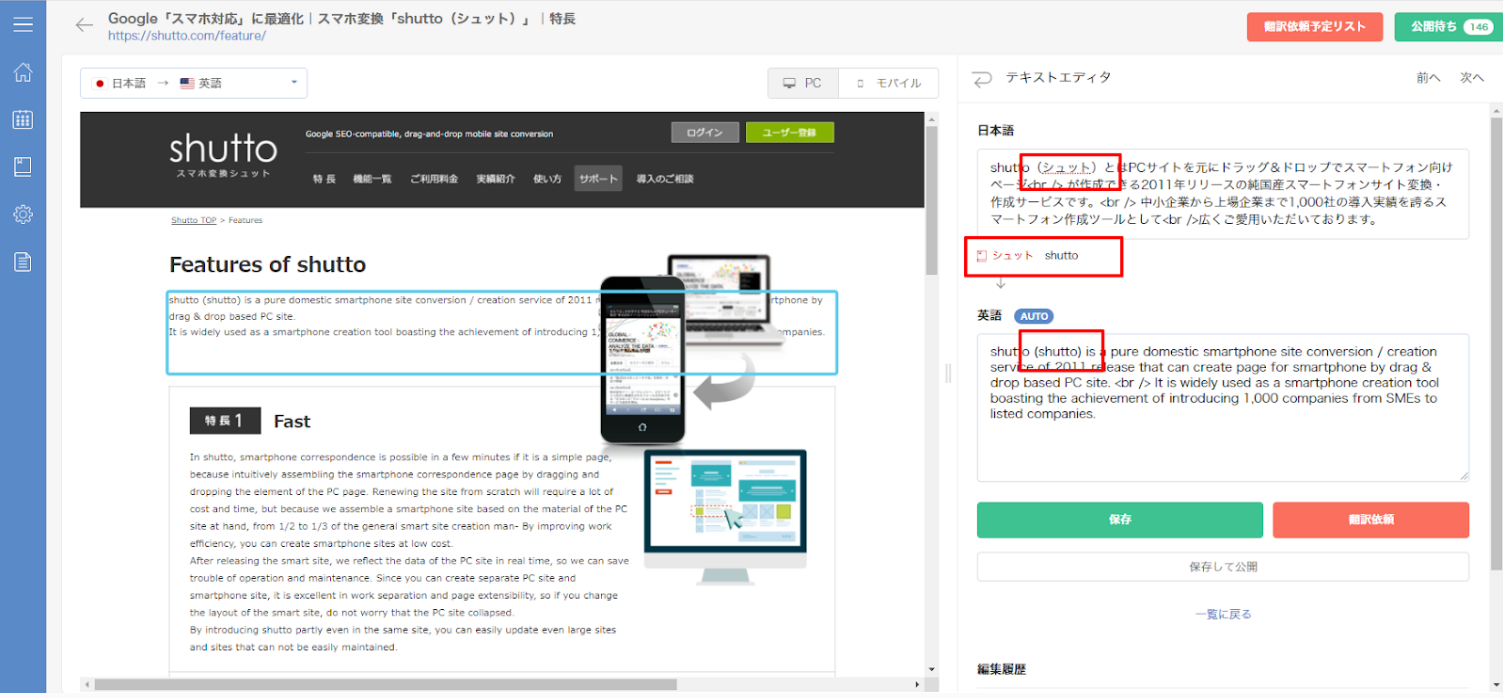1503x698 pixels.
Task: Click the desktop monitor illustration in preview
Action: (x=725, y=515)
